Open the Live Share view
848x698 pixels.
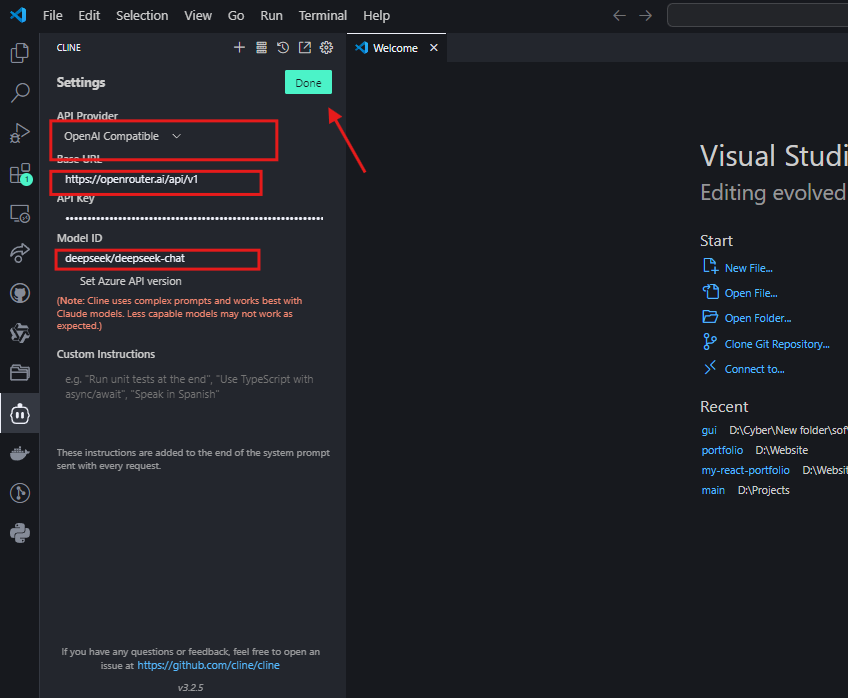[x=19, y=253]
